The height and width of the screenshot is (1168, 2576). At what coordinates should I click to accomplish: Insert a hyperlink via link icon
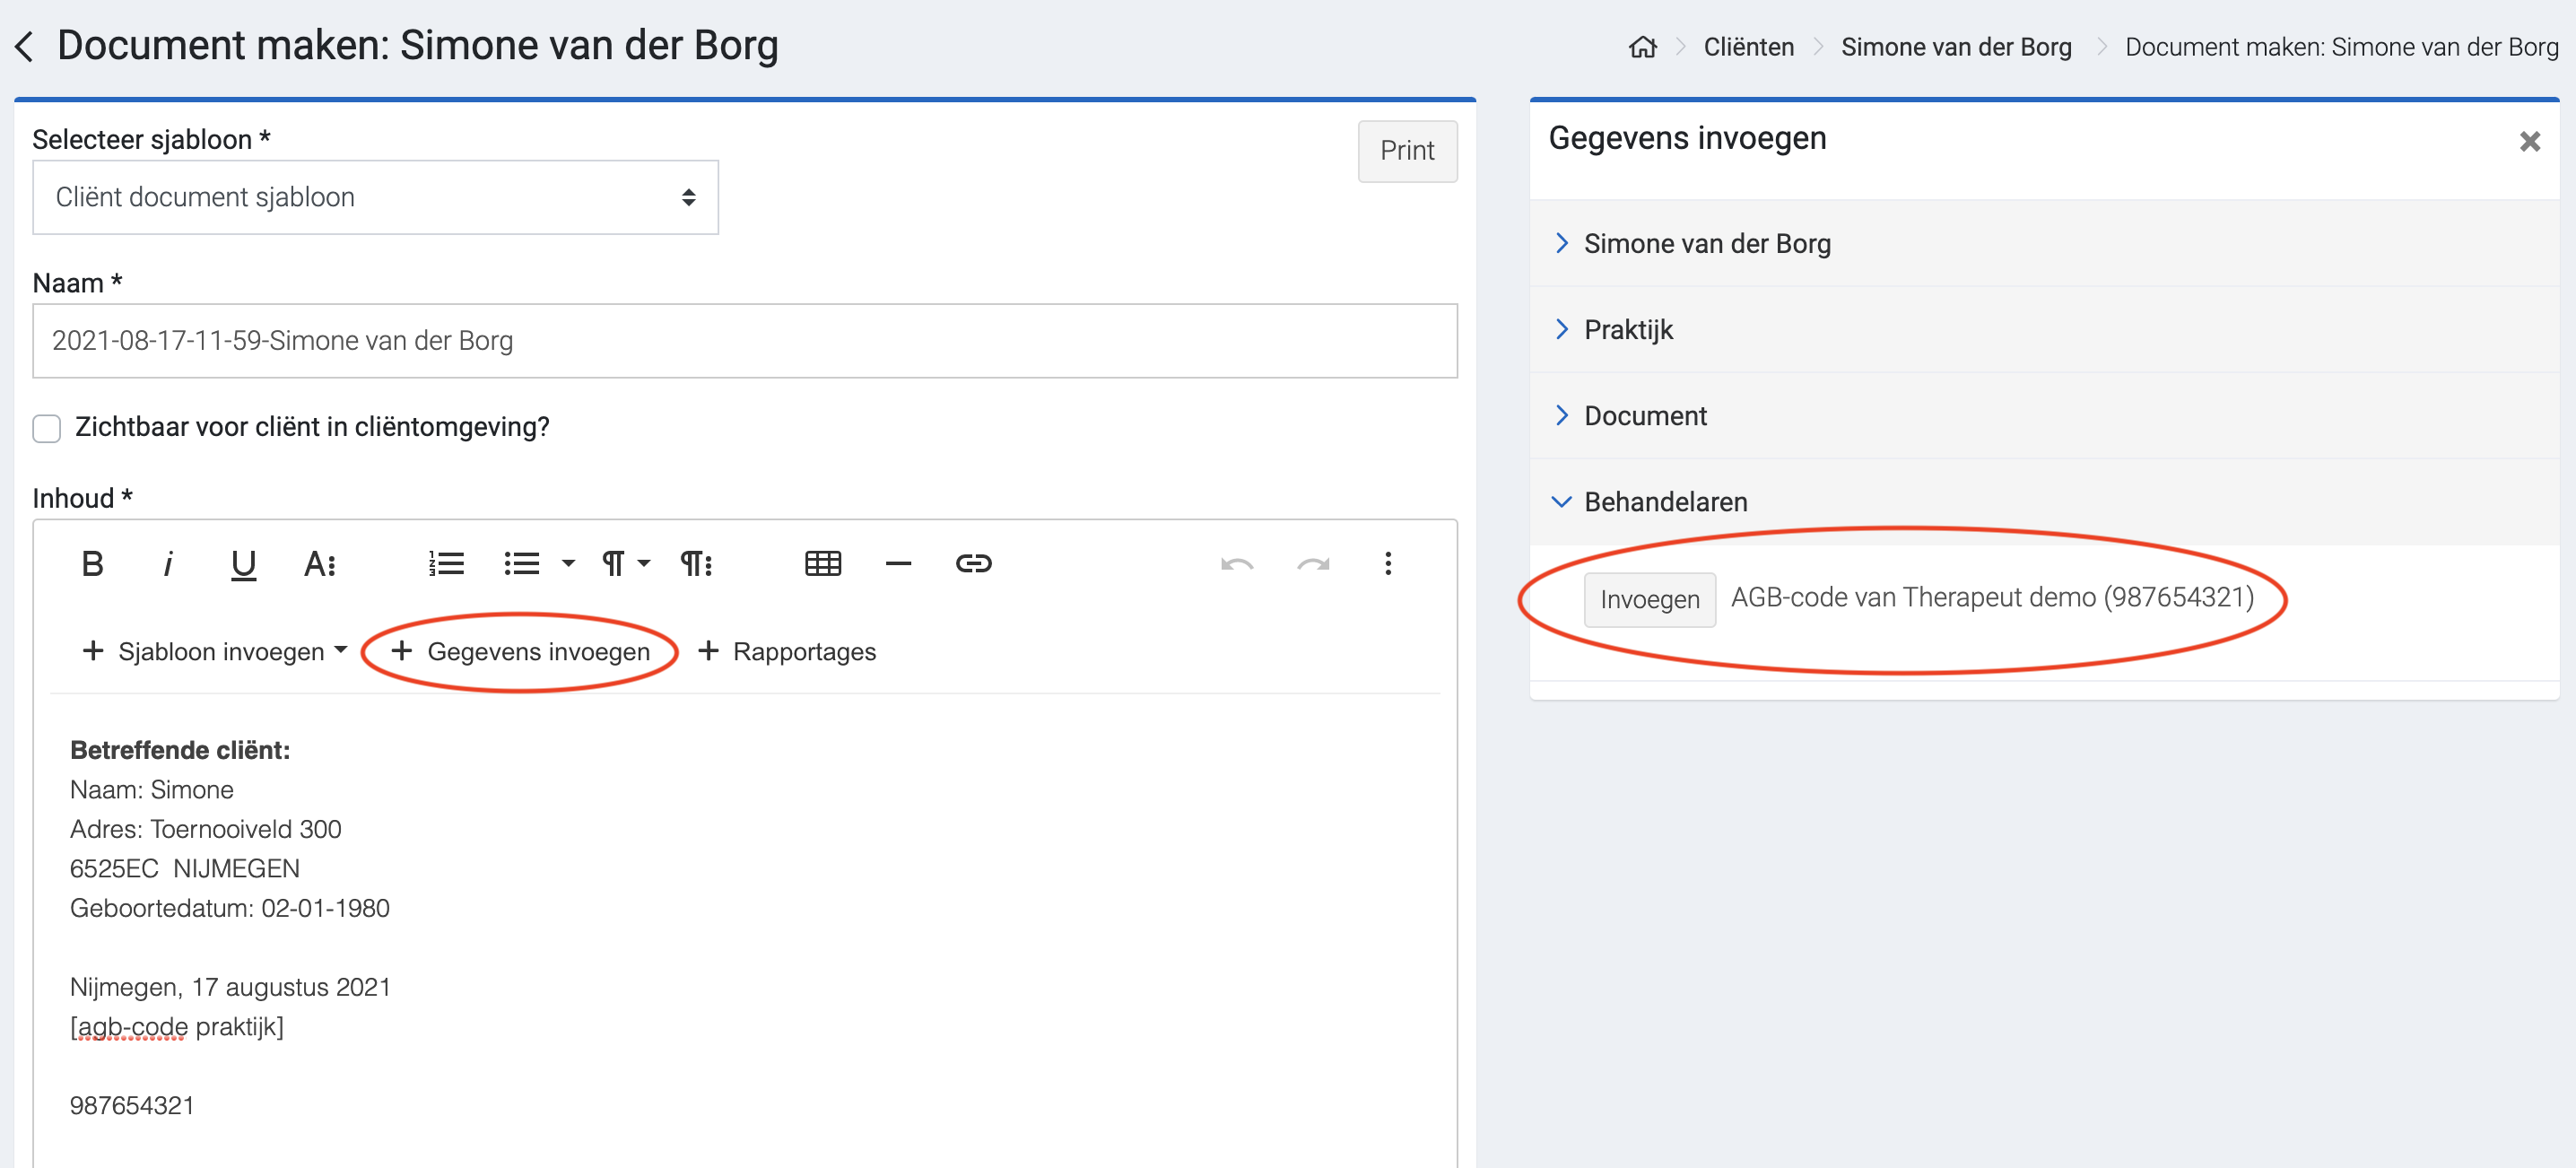pos(973,564)
